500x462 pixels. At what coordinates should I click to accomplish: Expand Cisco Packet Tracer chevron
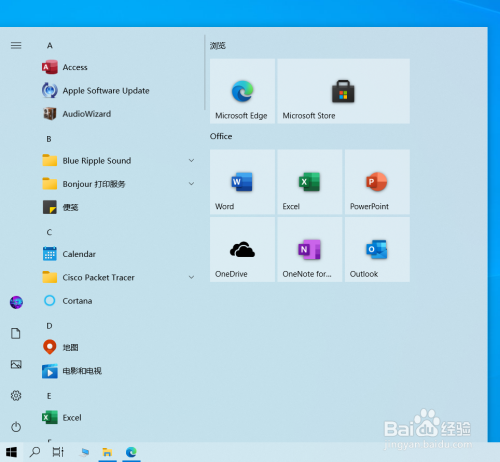click(191, 277)
